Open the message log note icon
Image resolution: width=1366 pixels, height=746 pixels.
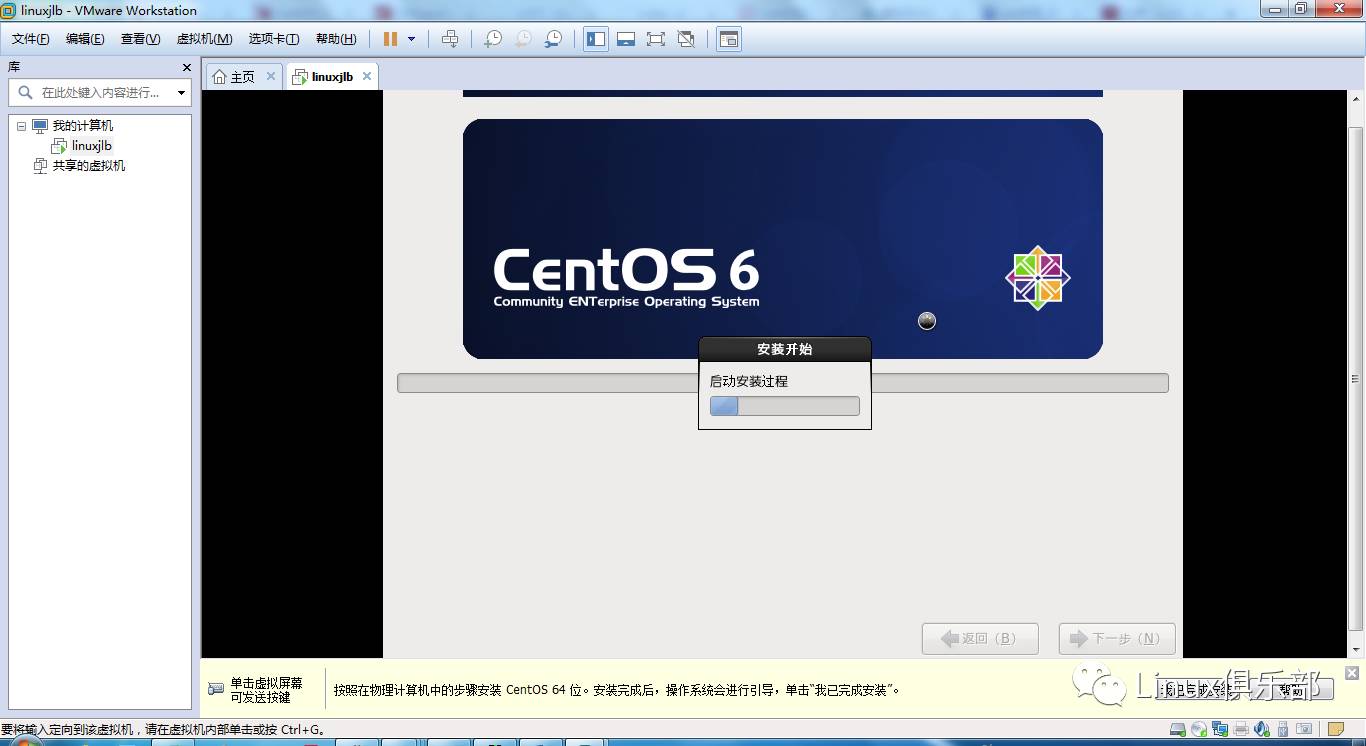pyautogui.click(x=1335, y=729)
